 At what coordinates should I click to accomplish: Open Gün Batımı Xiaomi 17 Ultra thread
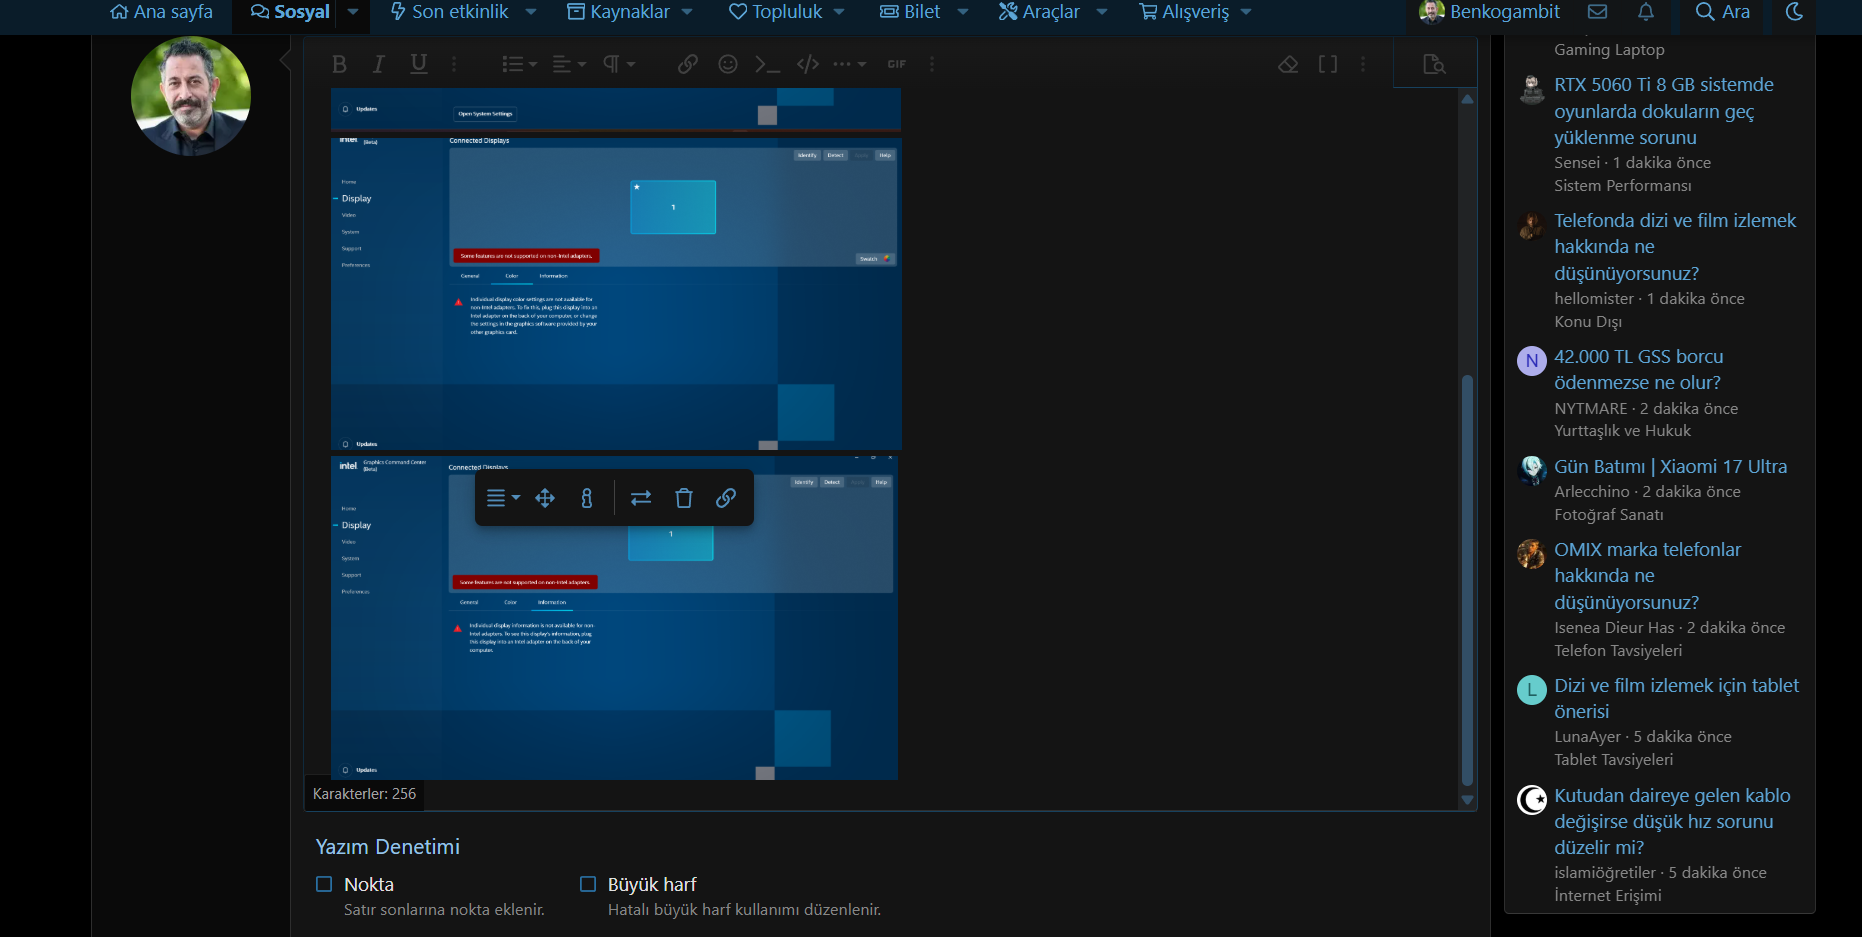1670,467
